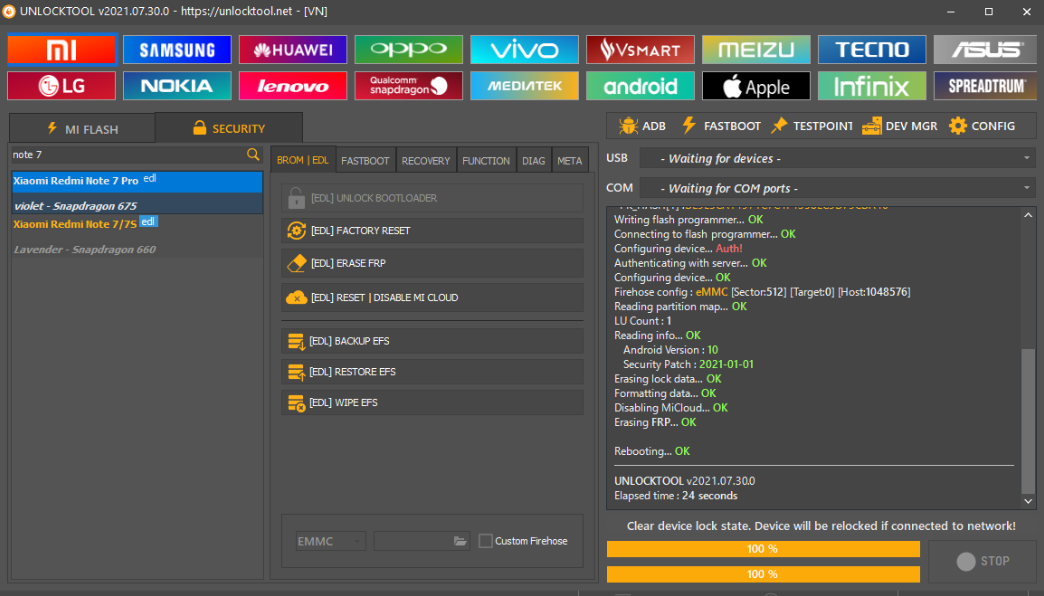Screen dimensions: 1044x596
Task: Select the OPPO brand tile
Action: coord(409,49)
